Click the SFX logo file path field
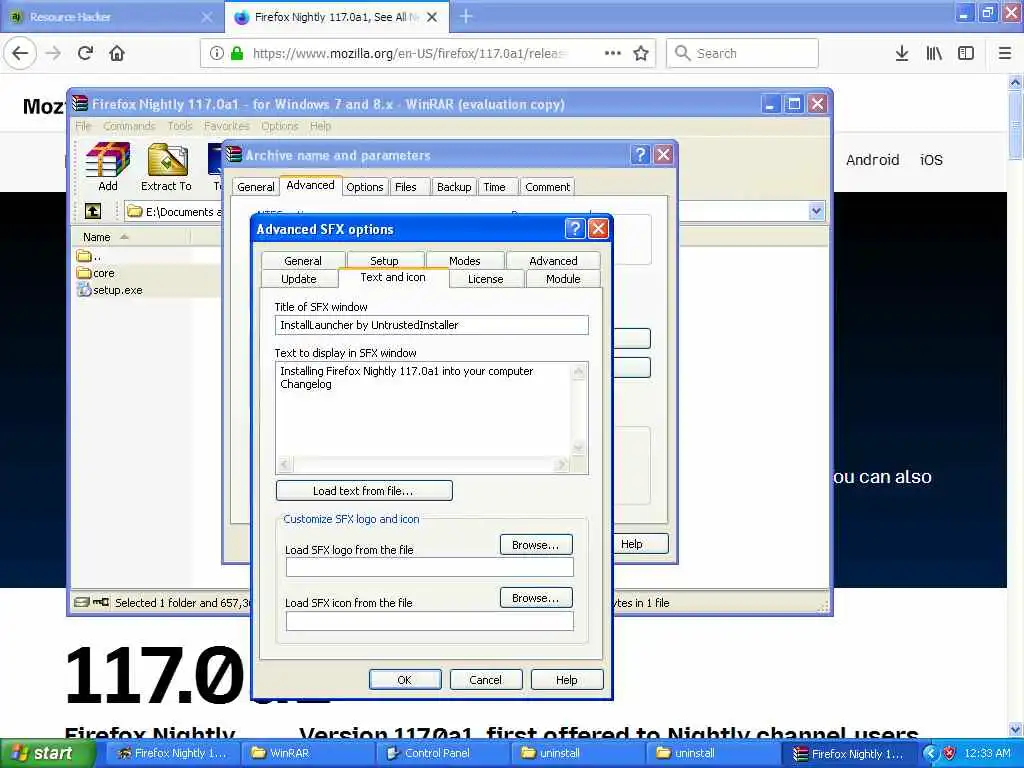This screenshot has width=1024, height=768. click(x=430, y=567)
